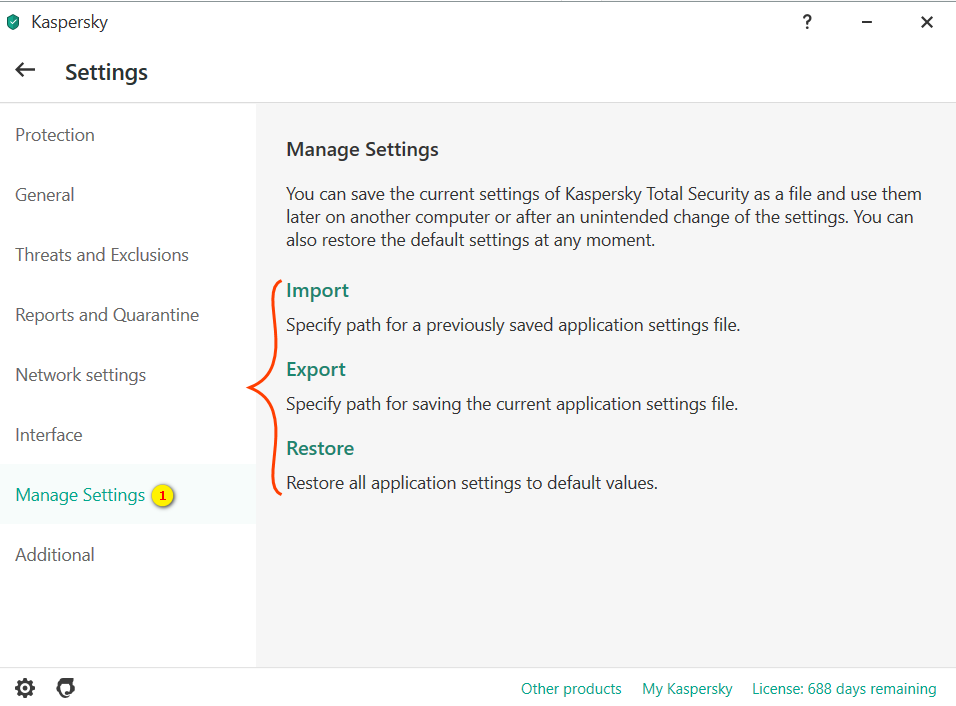
Task: Select Manage Settings in the sidebar
Action: 80,495
